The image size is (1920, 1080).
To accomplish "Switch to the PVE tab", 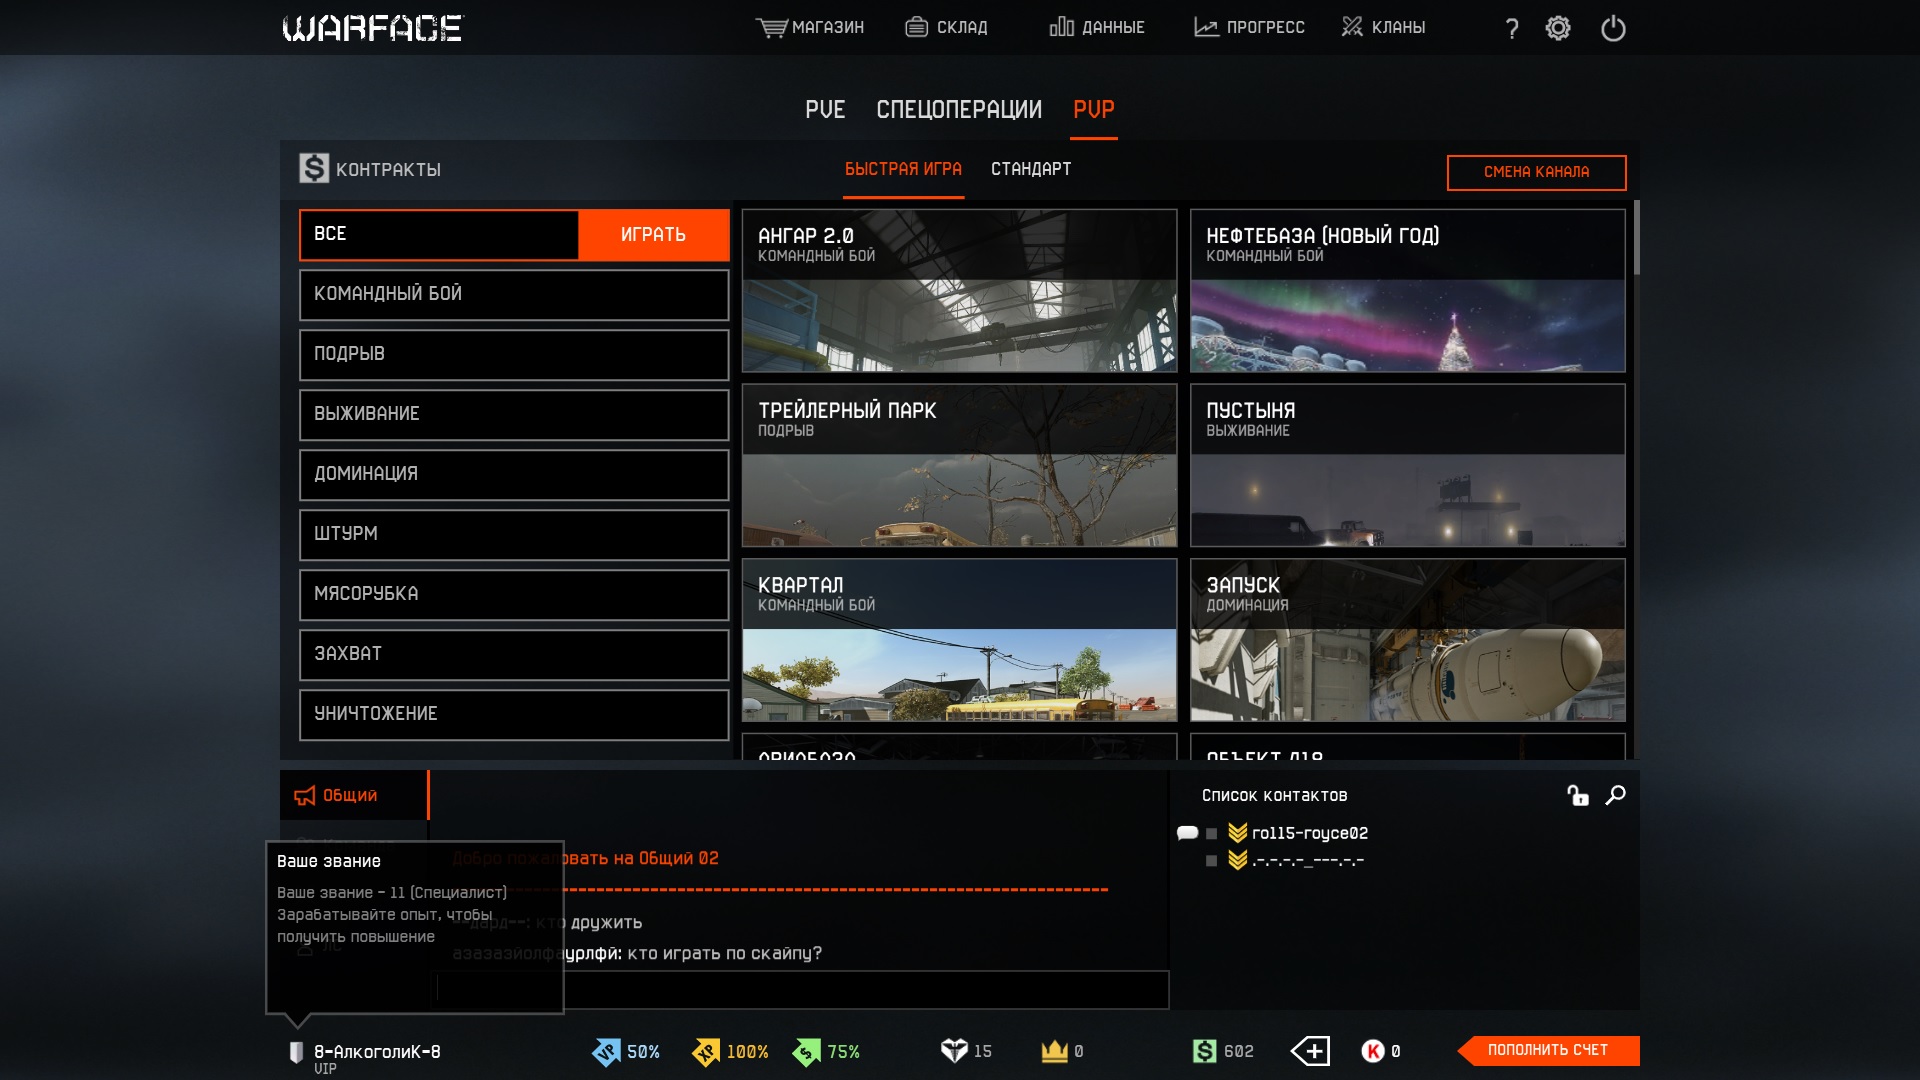I will coord(825,109).
